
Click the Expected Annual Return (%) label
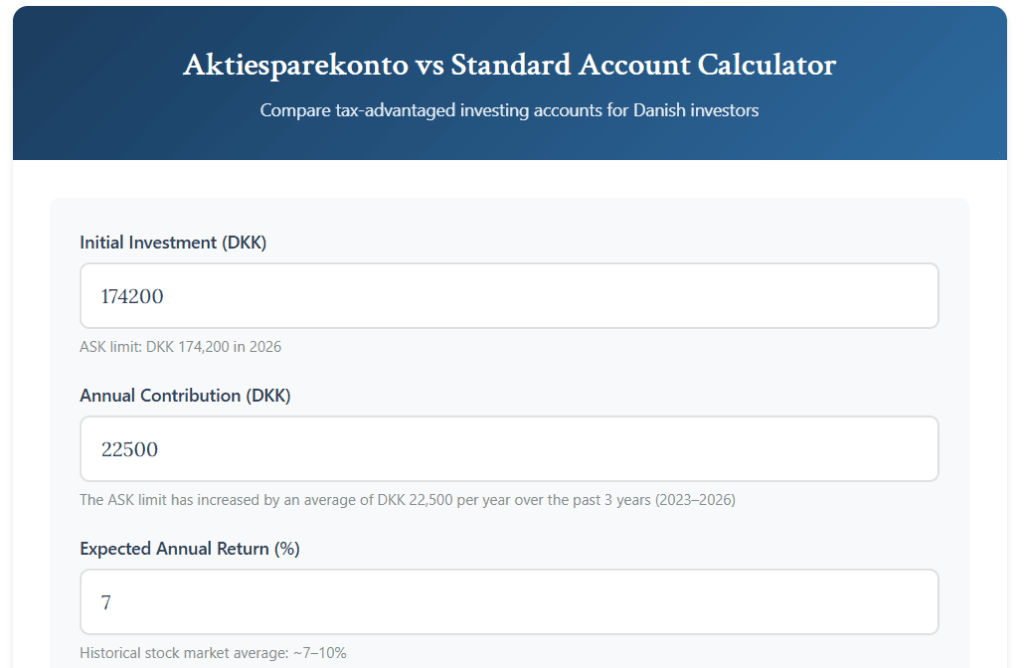(x=191, y=548)
